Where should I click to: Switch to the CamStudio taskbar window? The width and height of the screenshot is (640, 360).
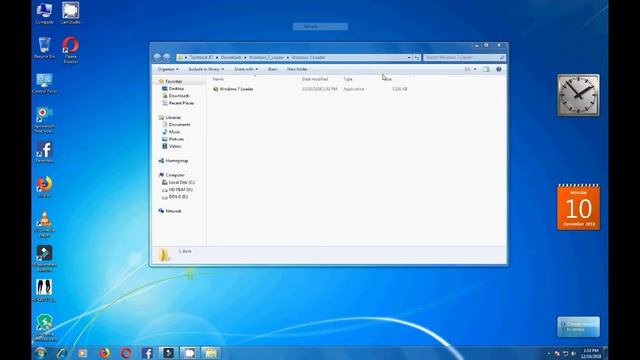click(x=189, y=353)
